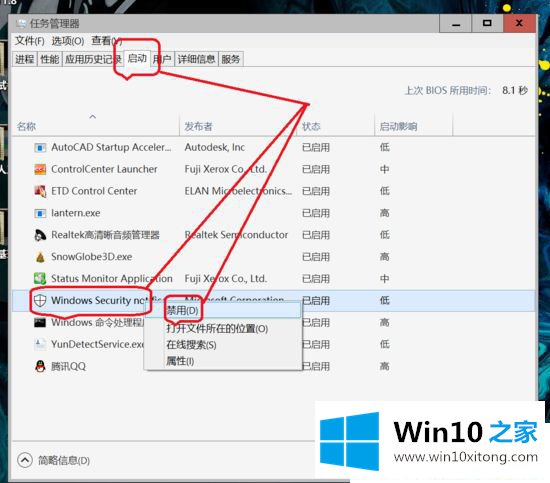Click 中 impact in the ControlCenter Launcher row
550x483 pixels.
(x=384, y=169)
